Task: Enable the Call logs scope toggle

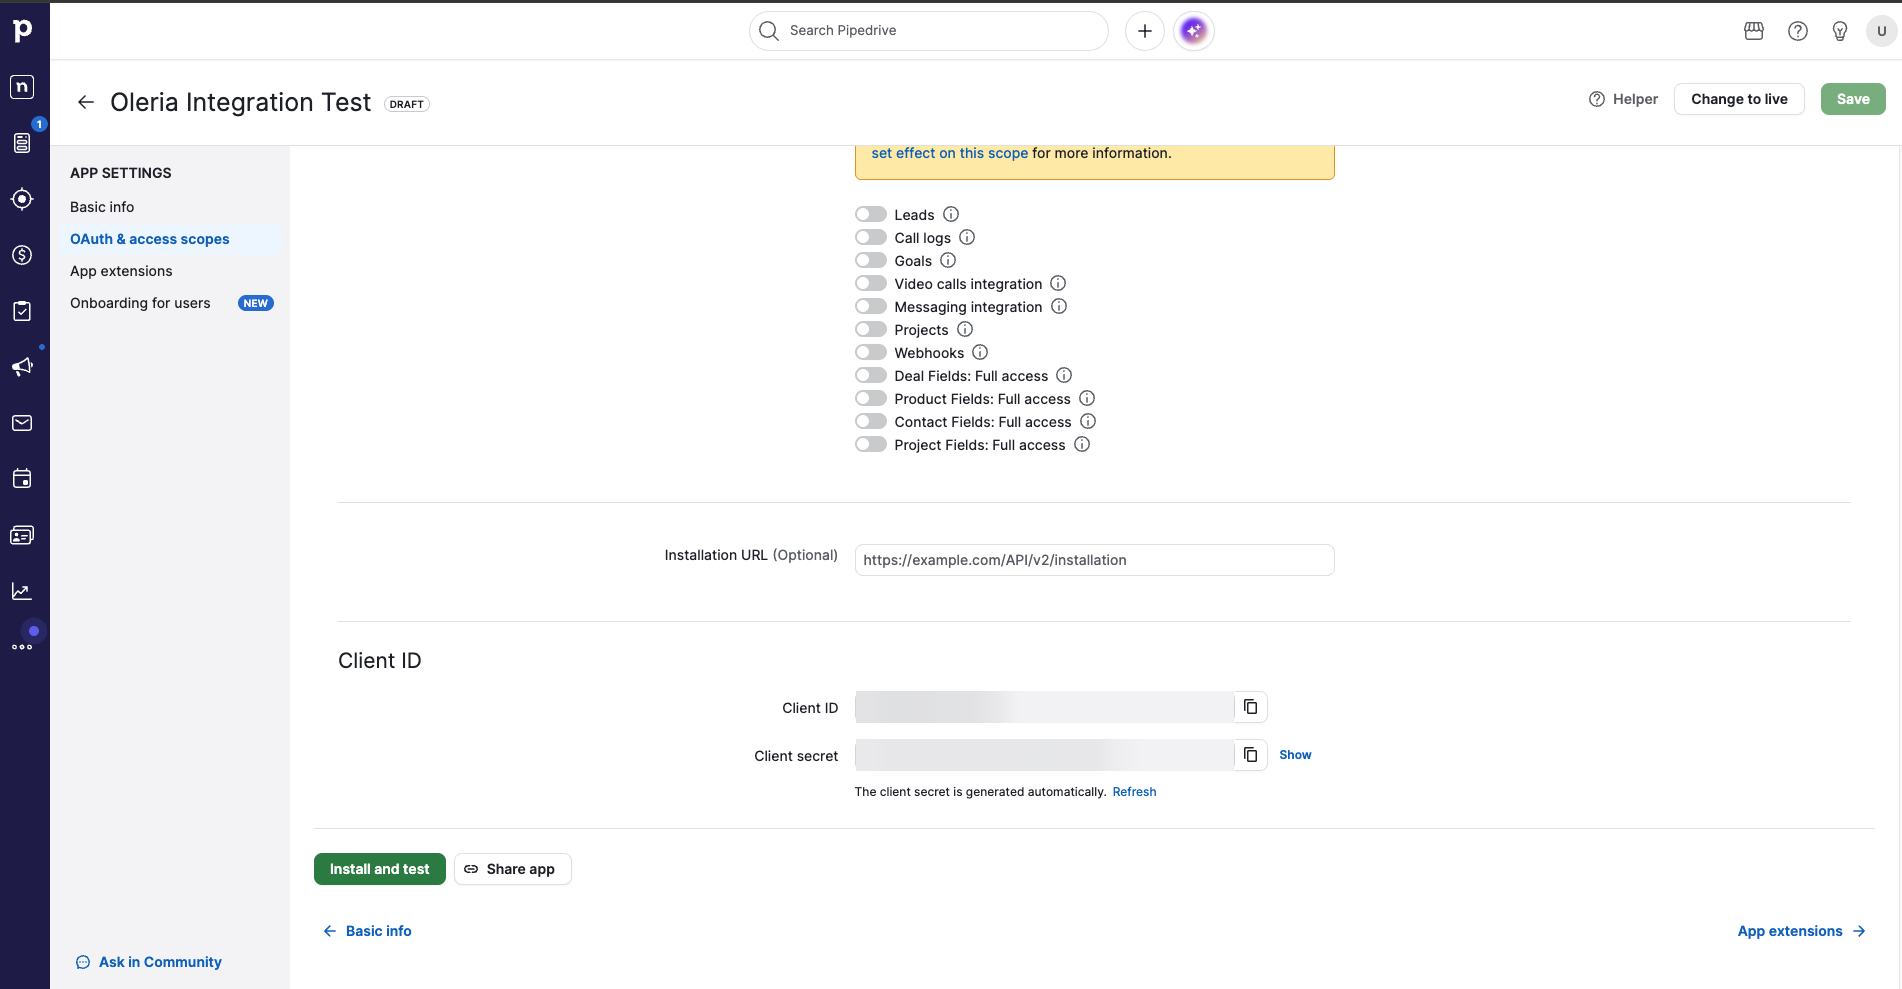Action: 871,237
